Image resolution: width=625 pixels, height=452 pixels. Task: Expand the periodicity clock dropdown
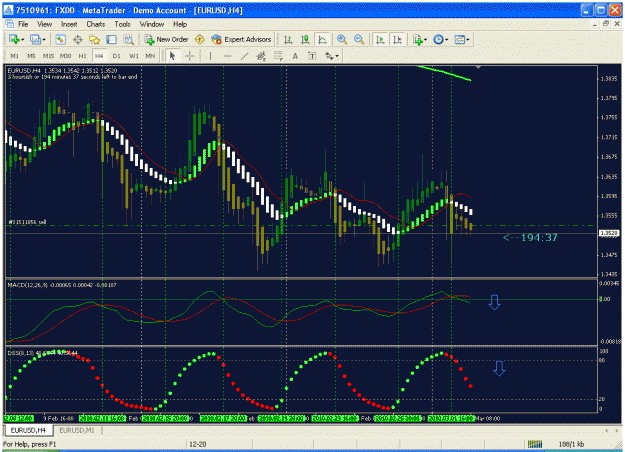click(446, 39)
